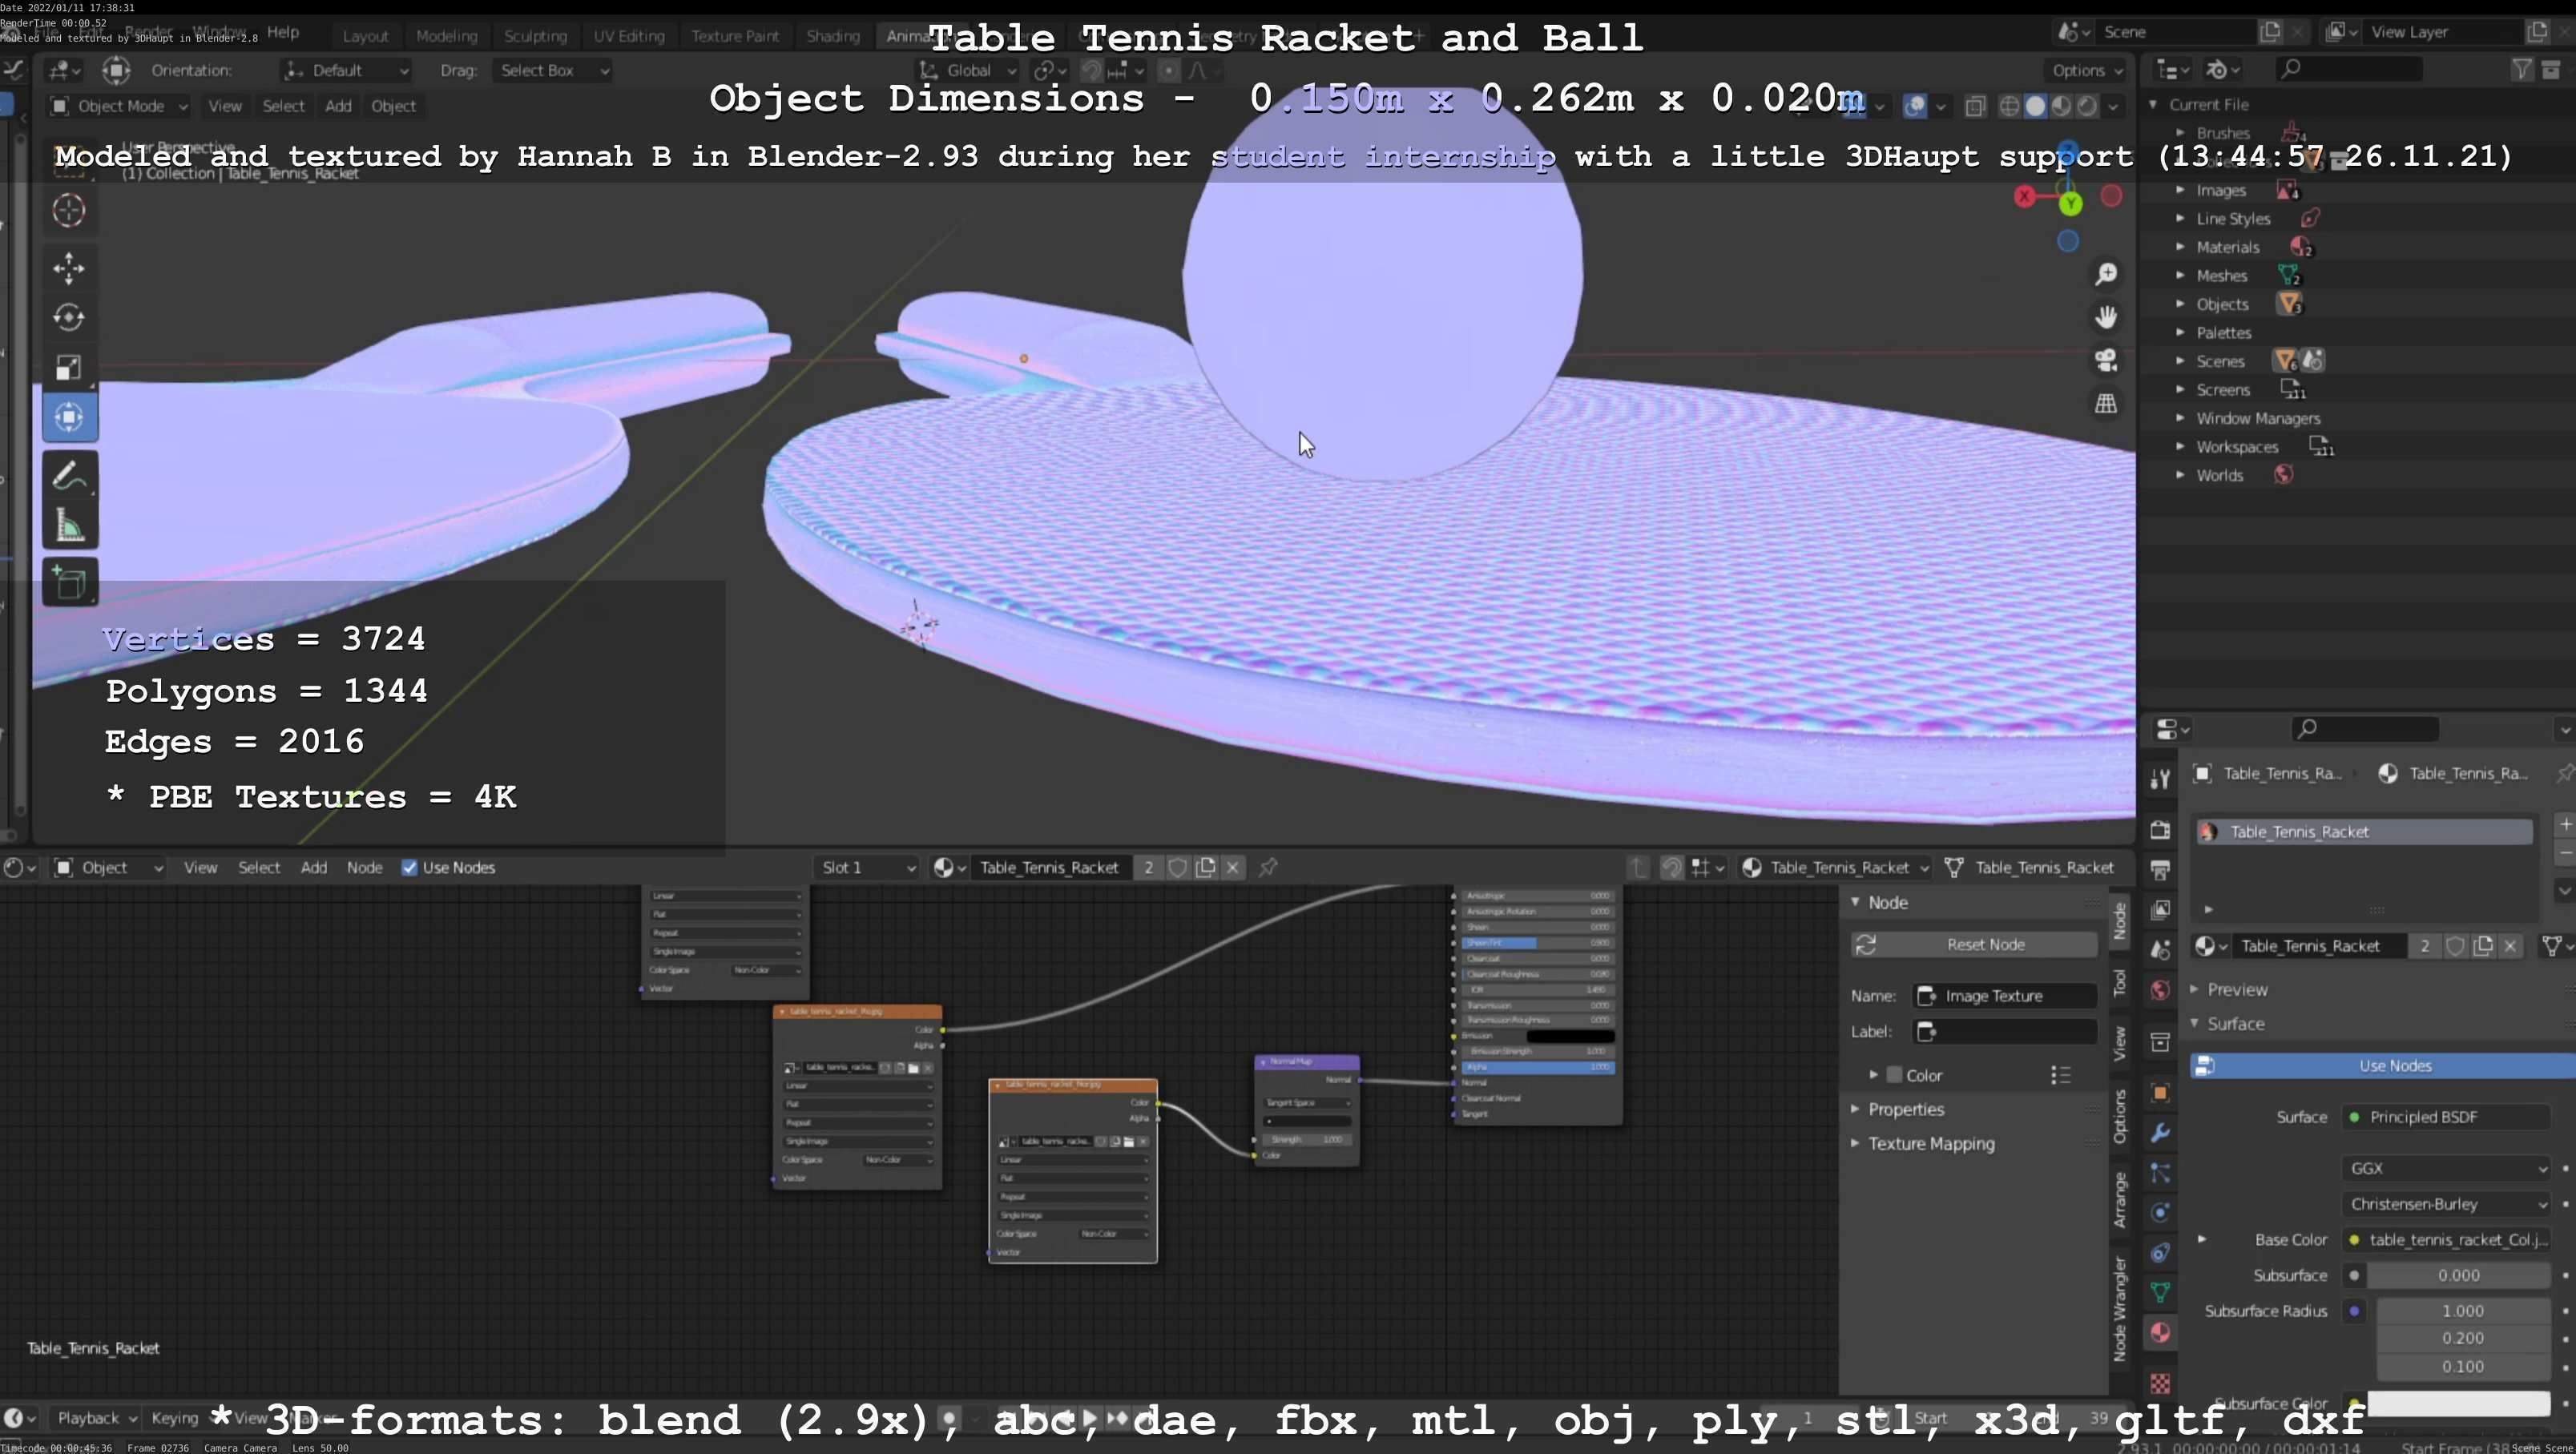Open the Christensen-Burley subsurface dropdown
This screenshot has width=2576, height=1454.
2445,1204
